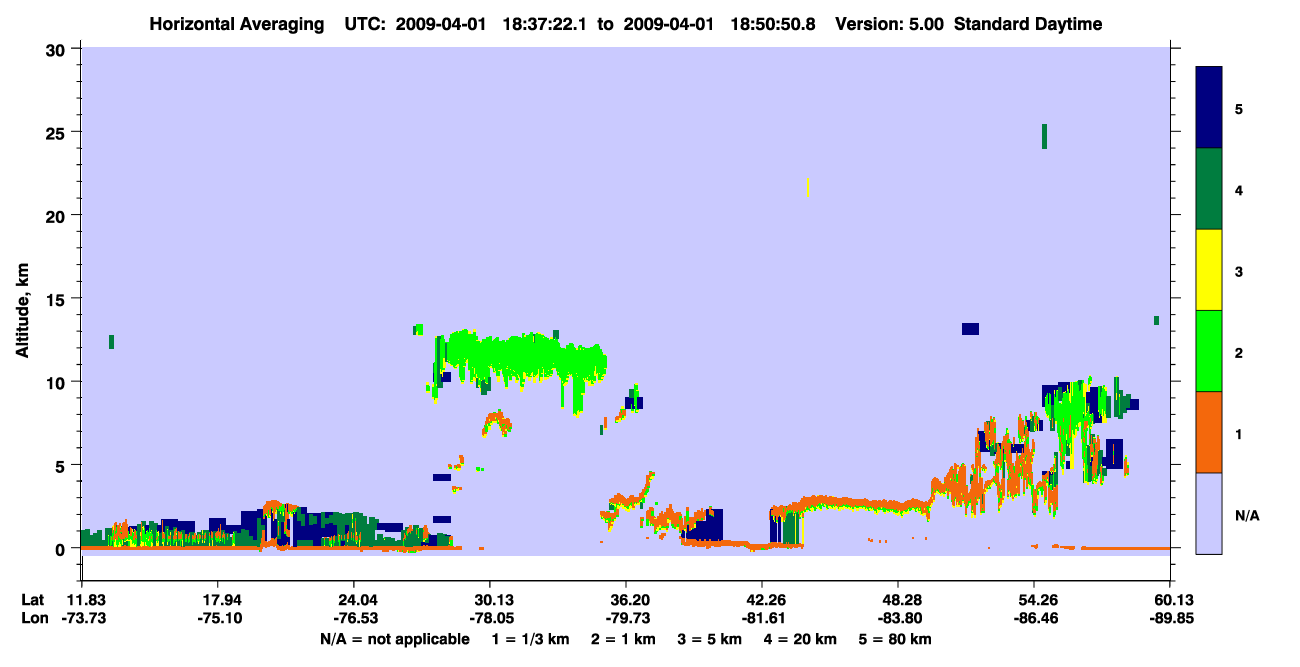Image resolution: width=1300 pixels, height=667 pixels.
Task: Click the y-axis tick label 25
Action: point(58,132)
